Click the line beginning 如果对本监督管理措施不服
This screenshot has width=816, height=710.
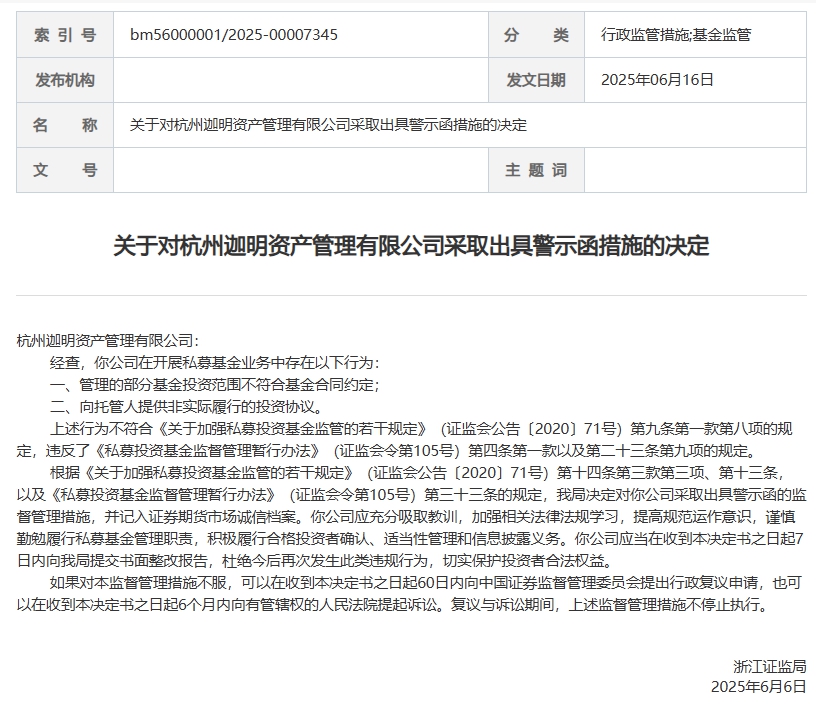click(426, 582)
